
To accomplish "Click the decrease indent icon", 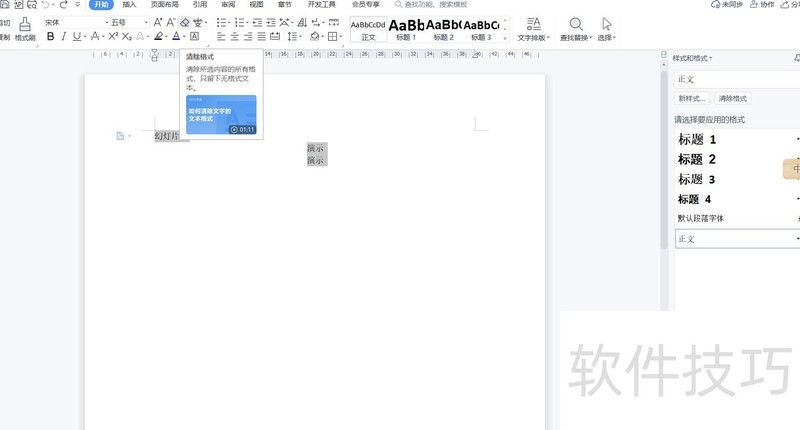I will [x=257, y=22].
